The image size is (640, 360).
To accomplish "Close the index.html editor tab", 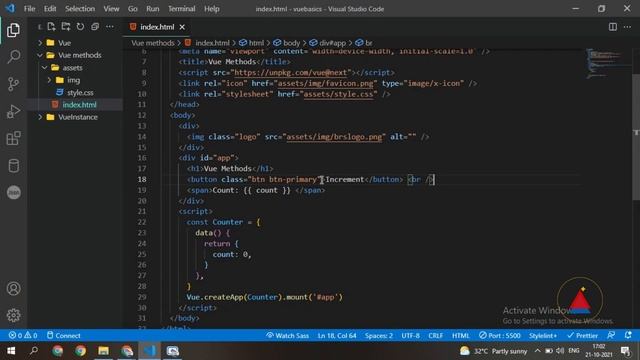I will [x=182, y=27].
